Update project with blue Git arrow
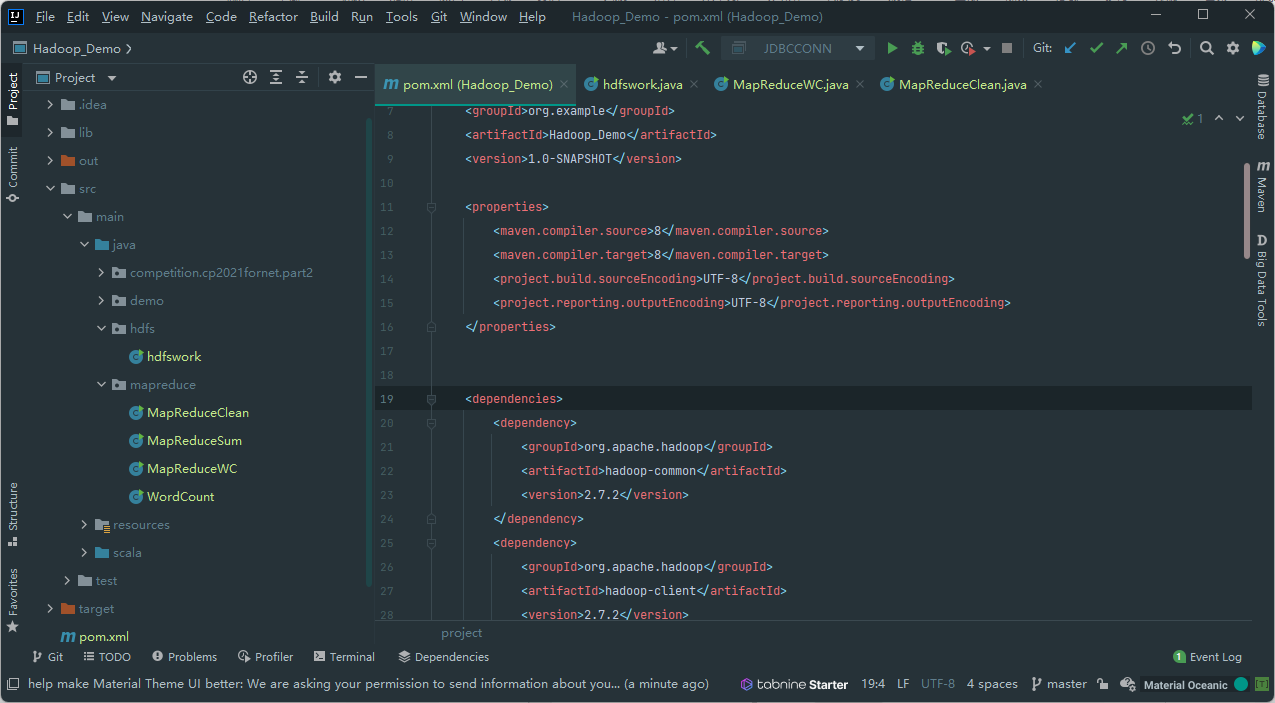The image size is (1275, 703). 1070,48
